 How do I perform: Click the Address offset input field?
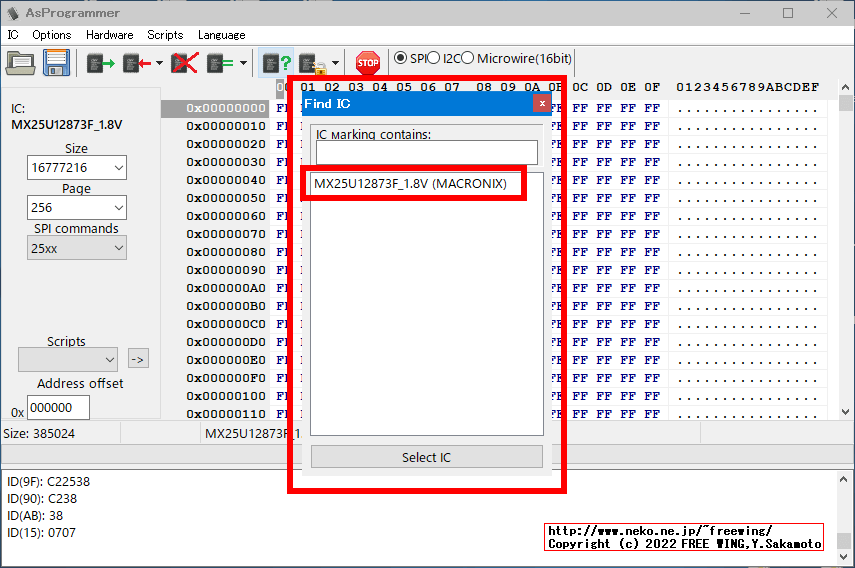tap(58, 408)
